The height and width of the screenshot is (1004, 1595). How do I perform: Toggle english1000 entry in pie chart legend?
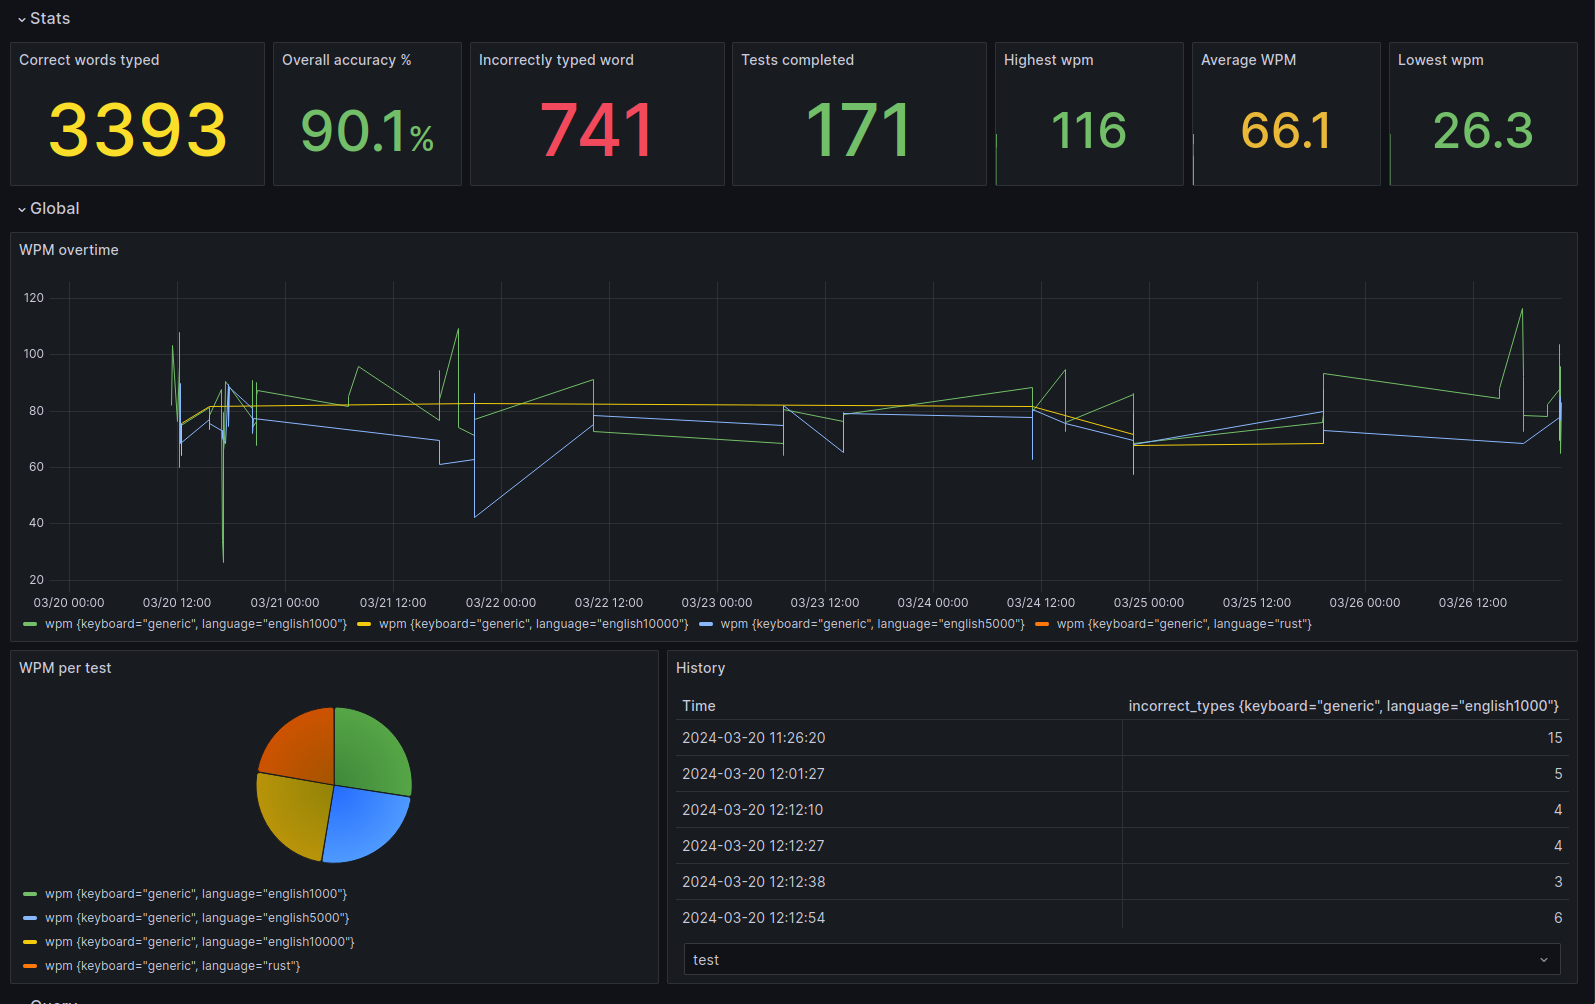(196, 894)
